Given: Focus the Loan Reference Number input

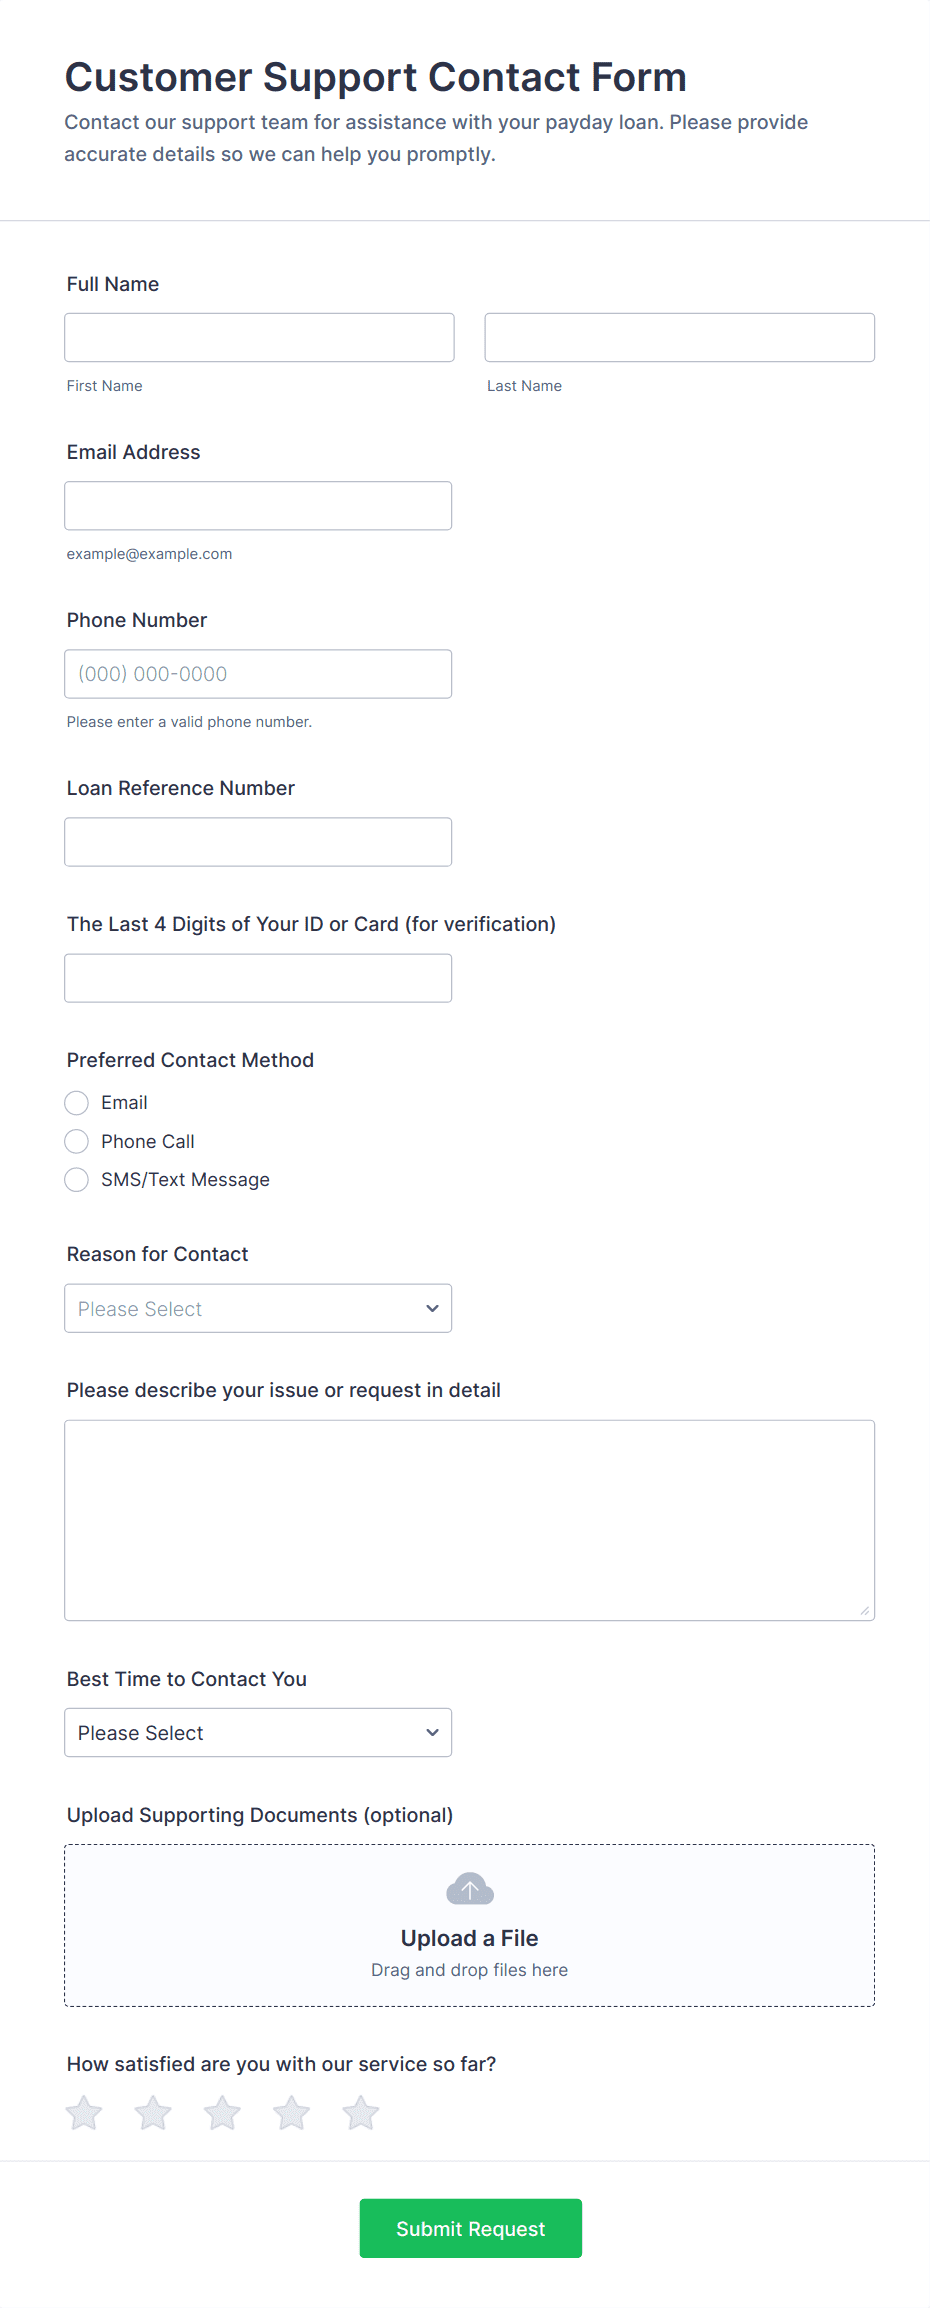Looking at the screenshot, I should [258, 842].
